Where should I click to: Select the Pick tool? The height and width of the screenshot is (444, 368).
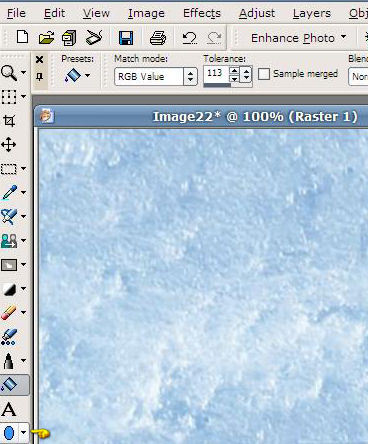point(9,97)
